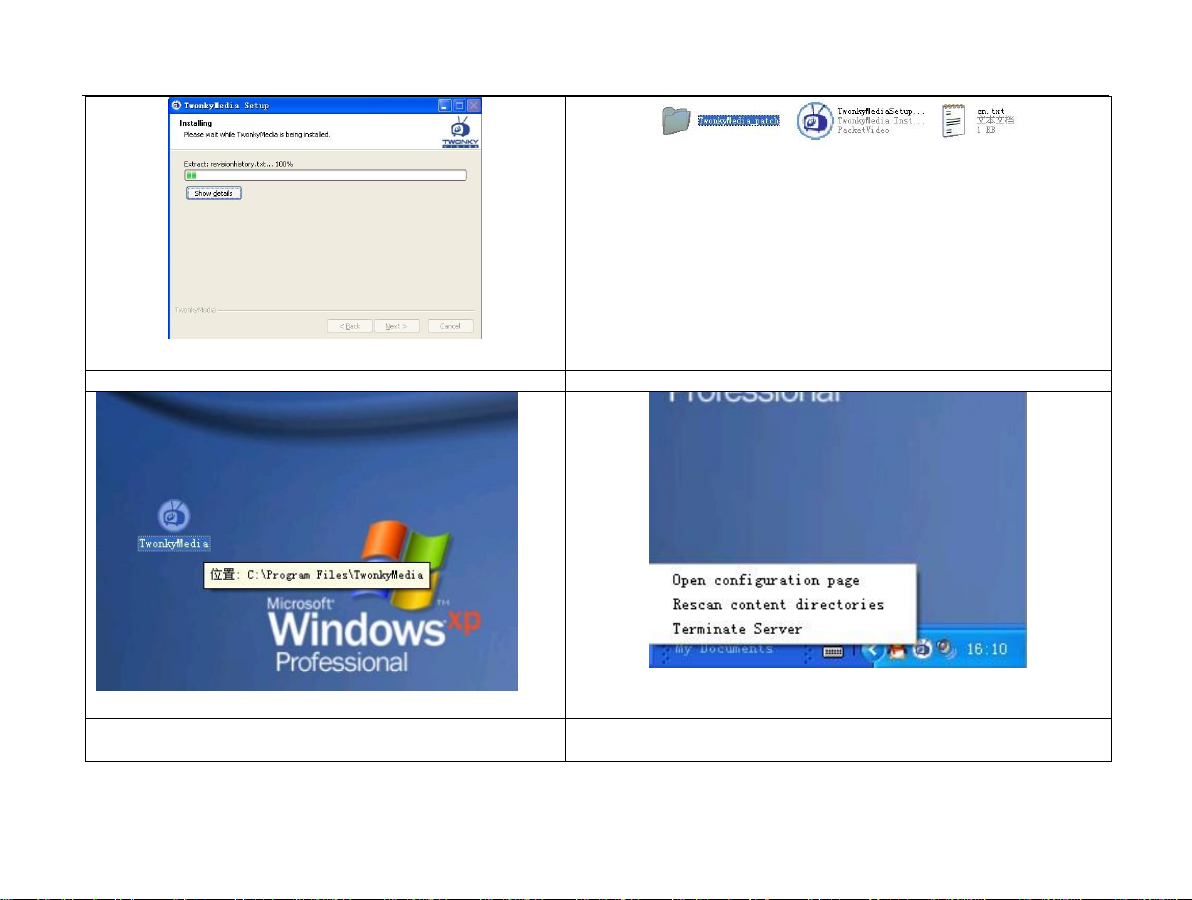Click the 16:10 taskbar clock

[x=987, y=649]
